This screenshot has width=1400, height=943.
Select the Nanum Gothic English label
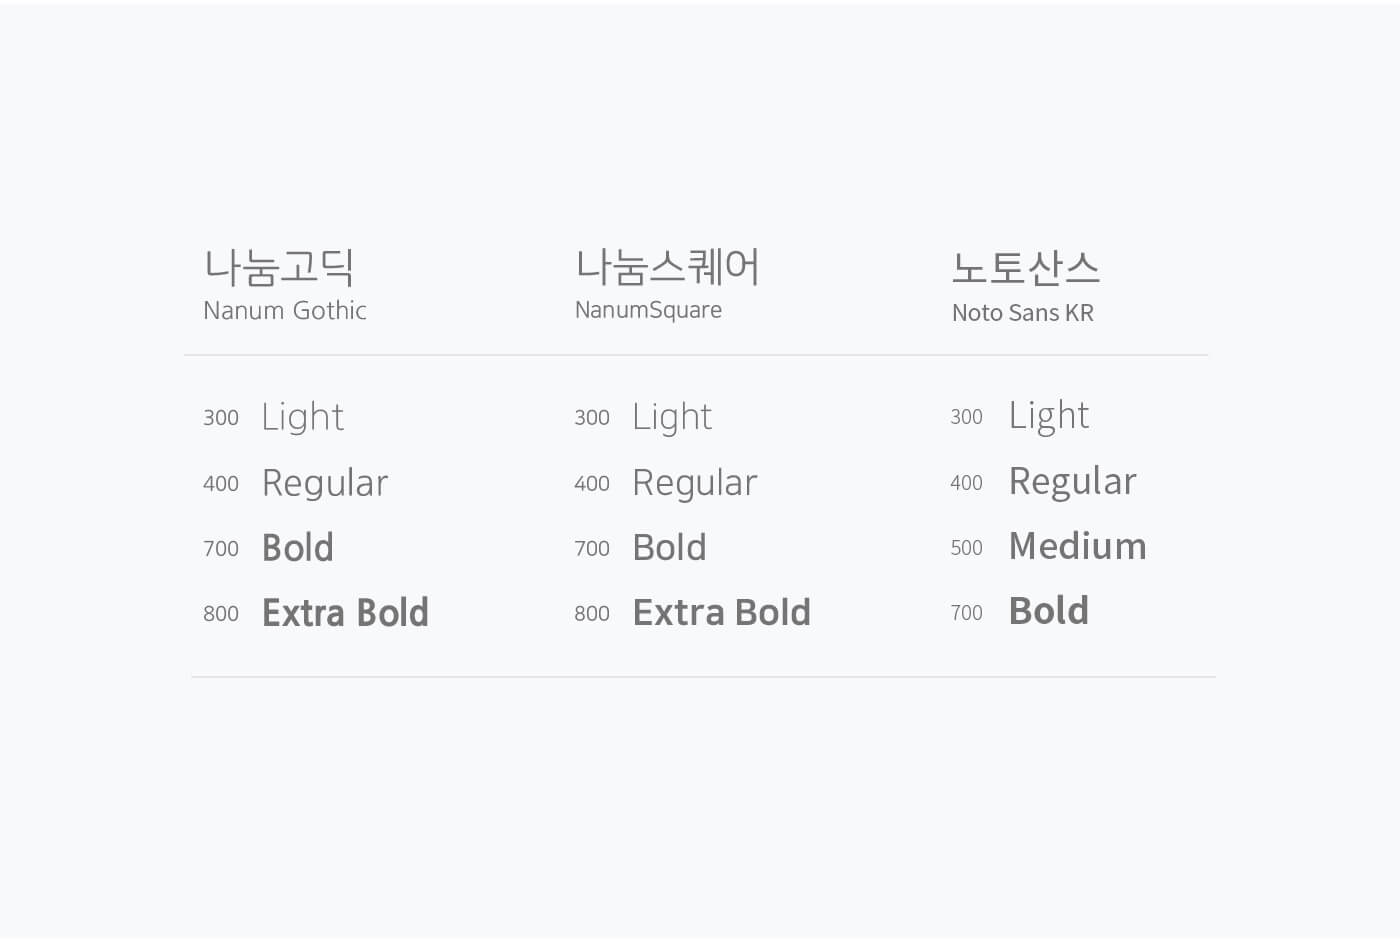(285, 311)
